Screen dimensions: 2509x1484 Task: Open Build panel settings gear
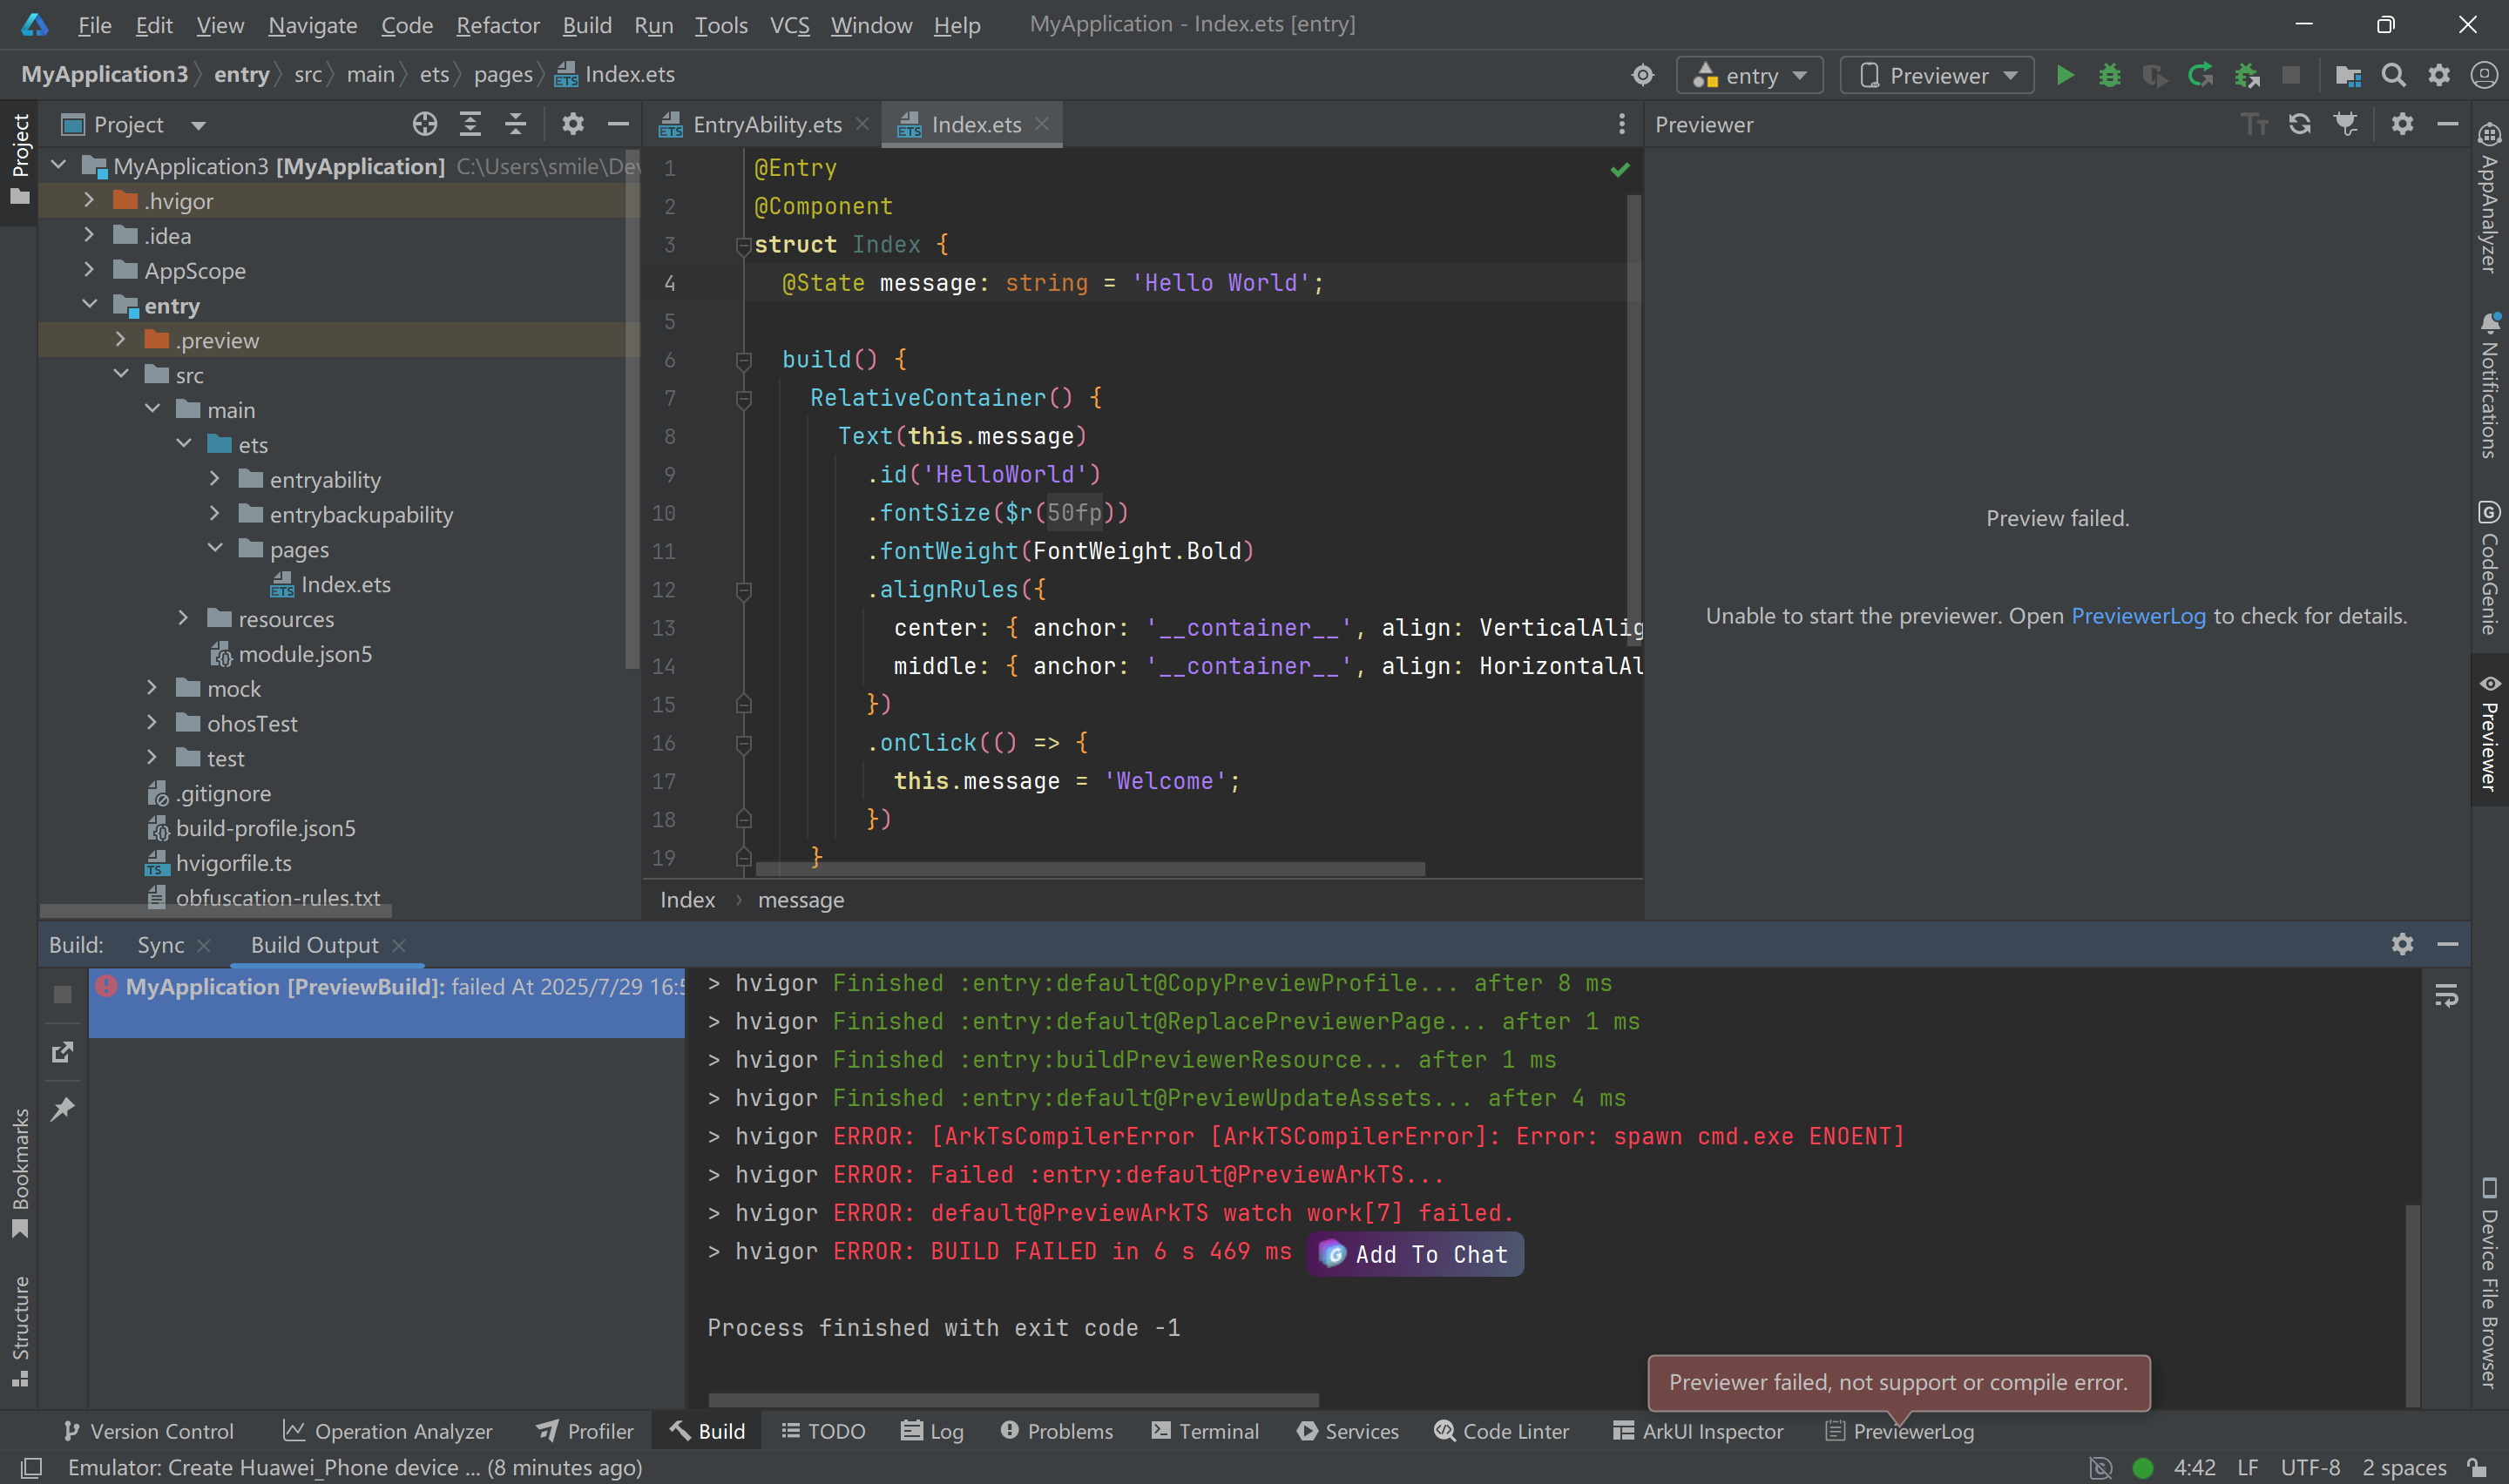(x=2402, y=944)
